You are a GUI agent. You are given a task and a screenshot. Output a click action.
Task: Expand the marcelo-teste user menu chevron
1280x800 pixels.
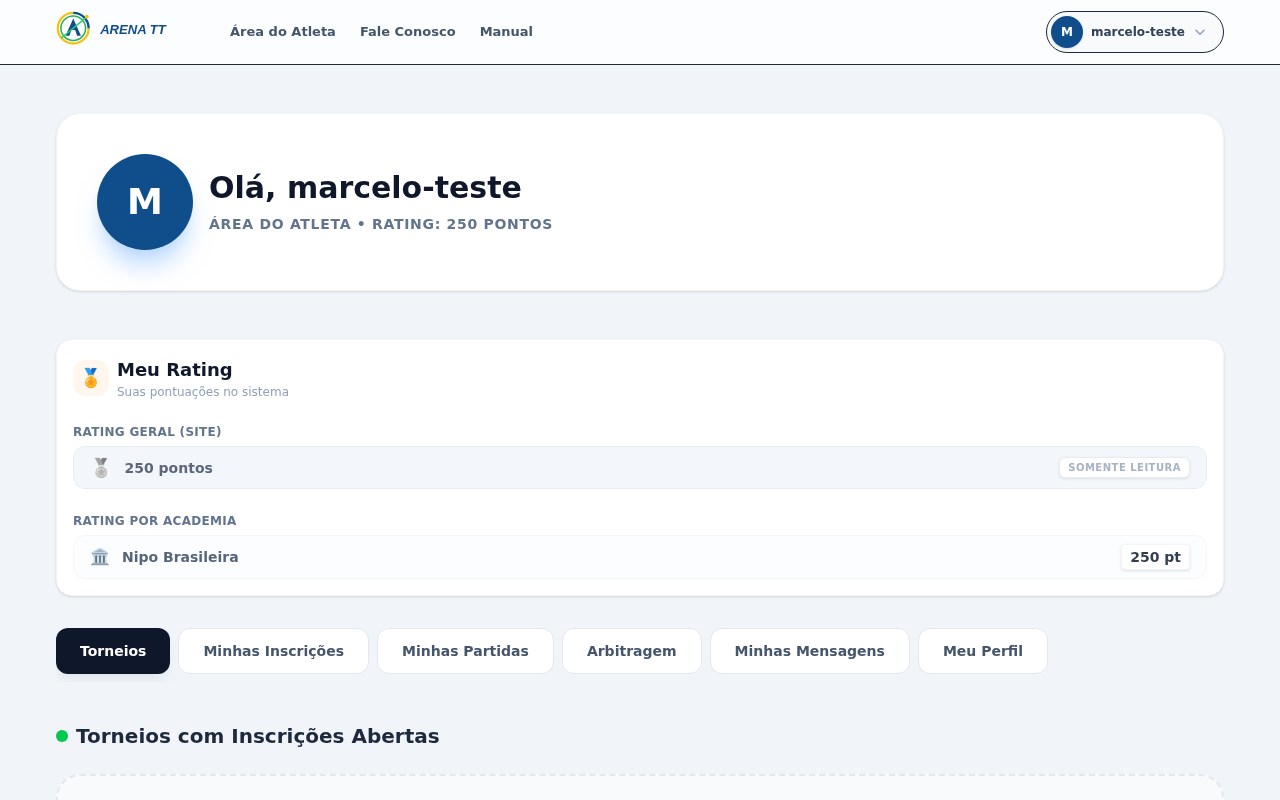click(1200, 32)
